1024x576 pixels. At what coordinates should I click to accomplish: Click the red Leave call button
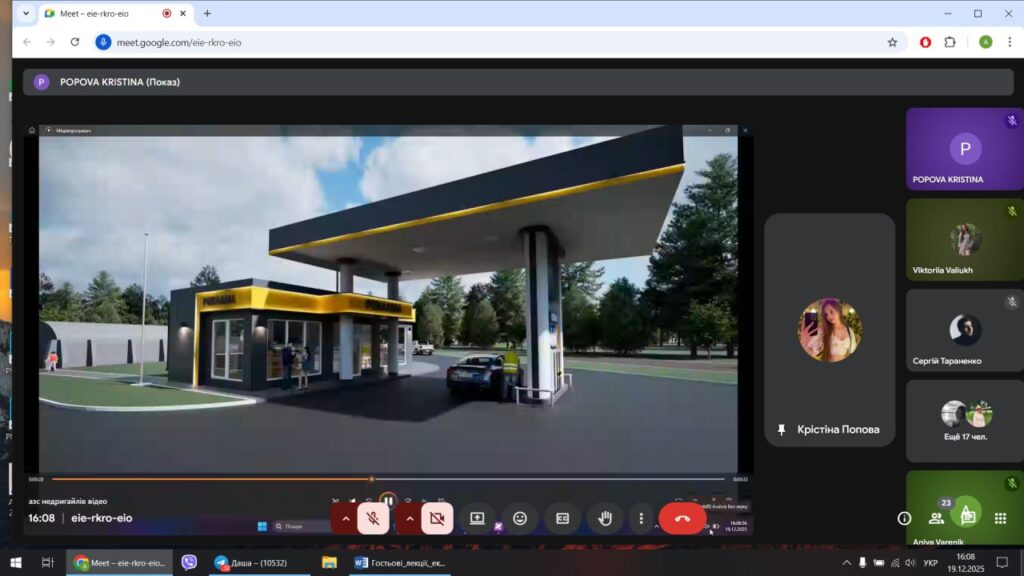coord(682,518)
